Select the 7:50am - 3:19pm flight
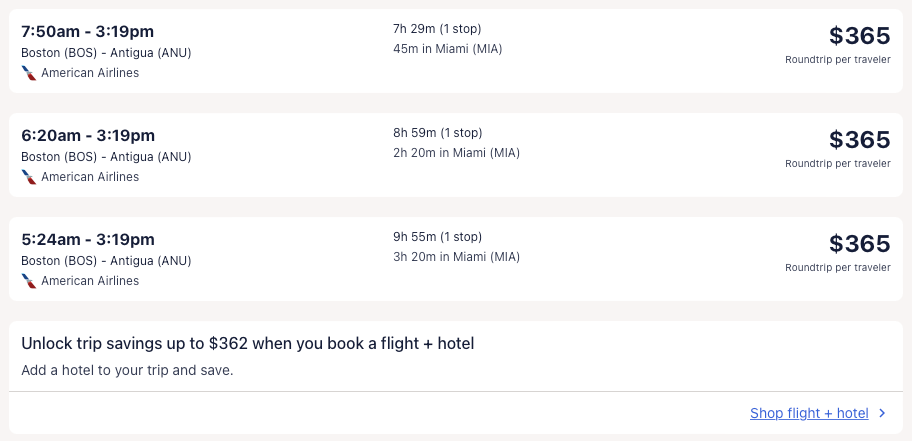912x441 pixels. (x=88, y=31)
